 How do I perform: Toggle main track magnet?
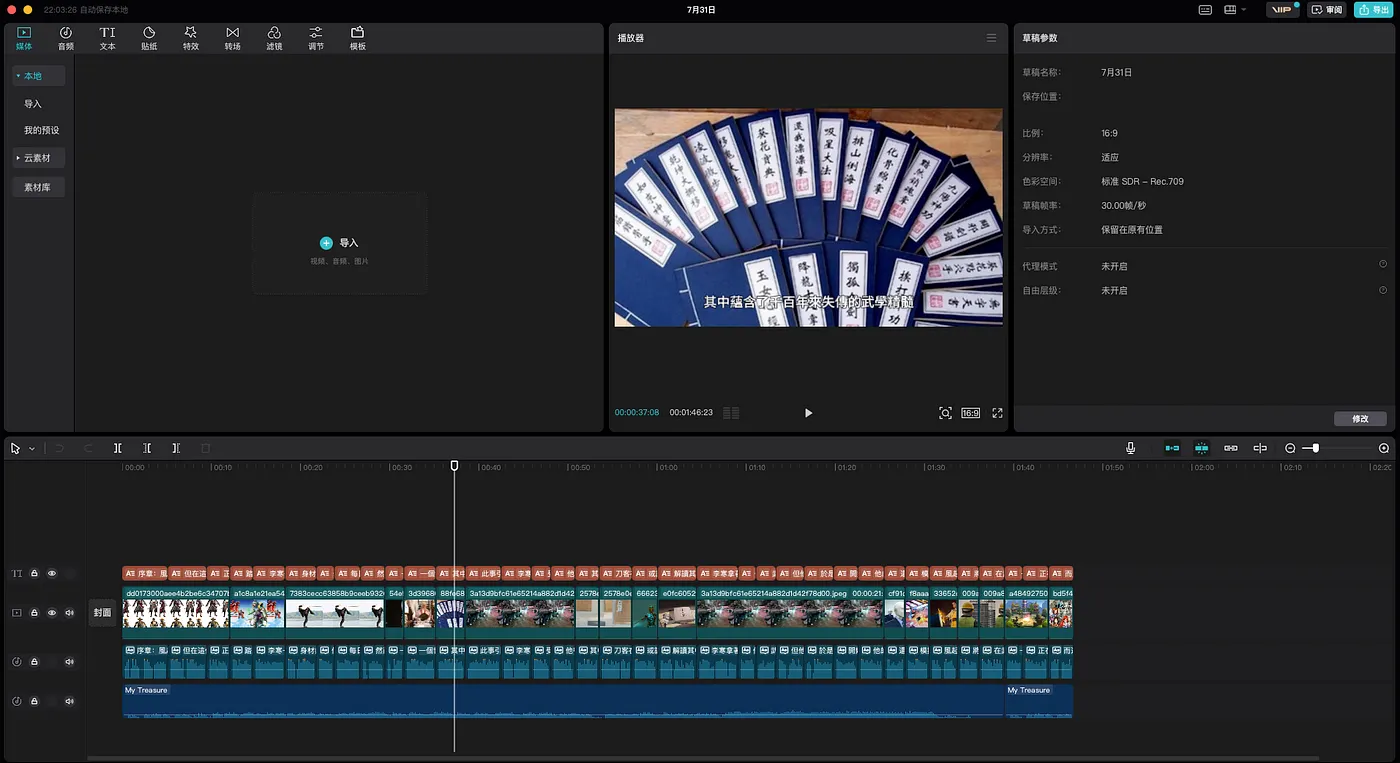tap(1172, 448)
